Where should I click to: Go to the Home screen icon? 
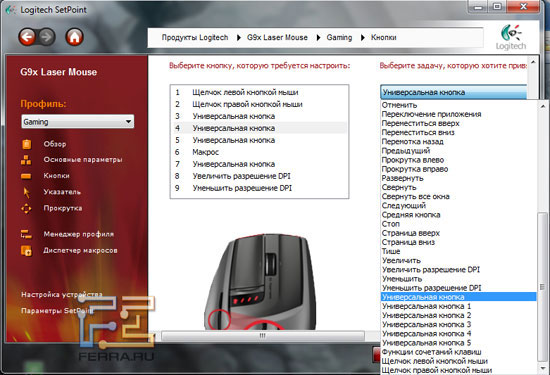74,37
